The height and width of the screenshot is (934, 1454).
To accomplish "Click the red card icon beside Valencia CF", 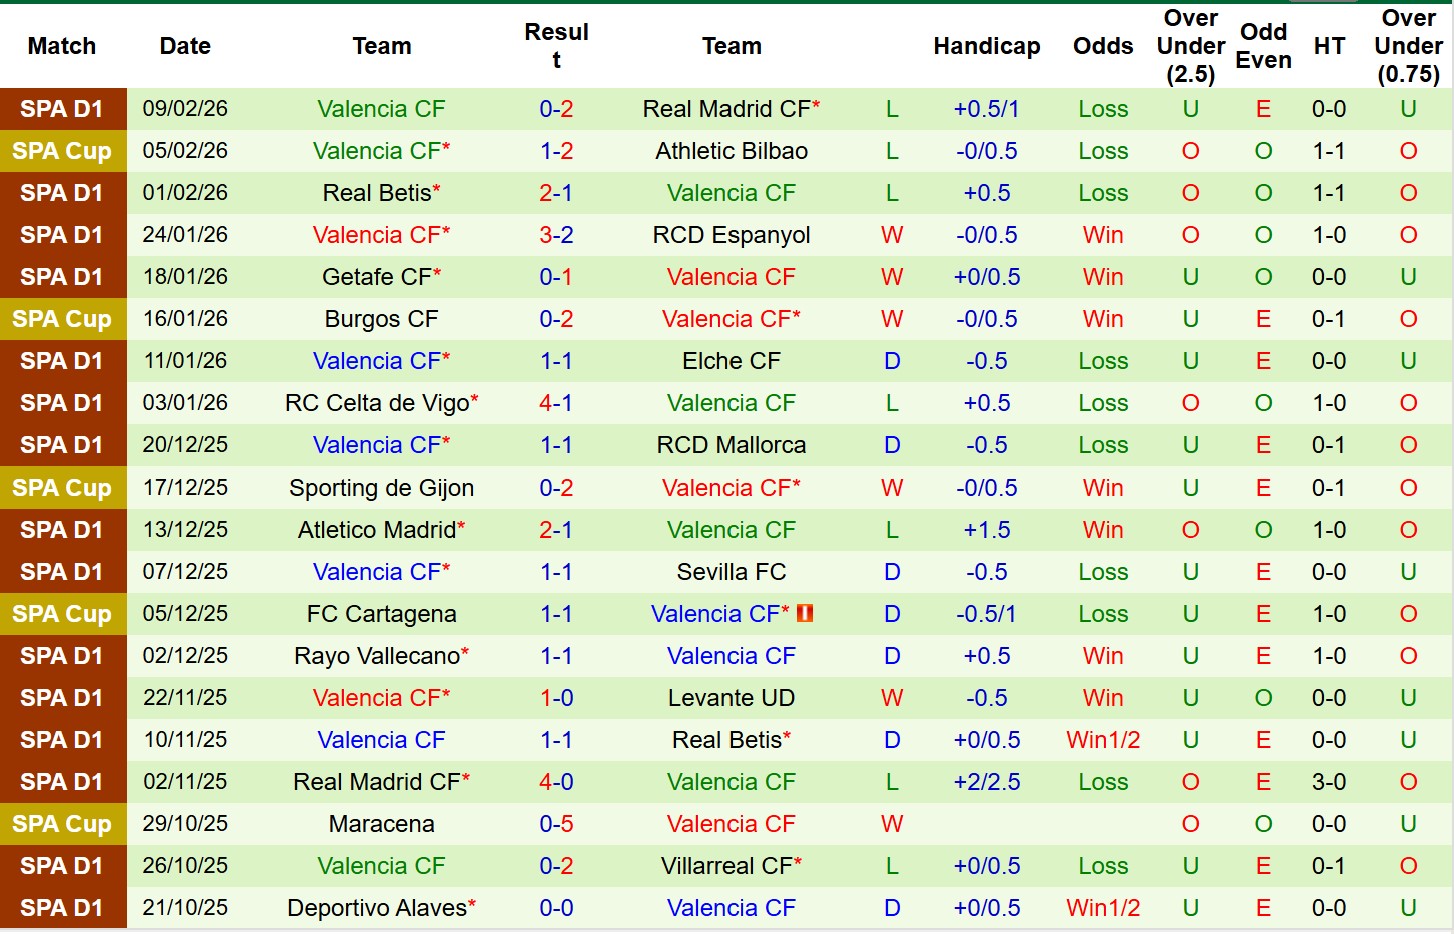I will [805, 614].
